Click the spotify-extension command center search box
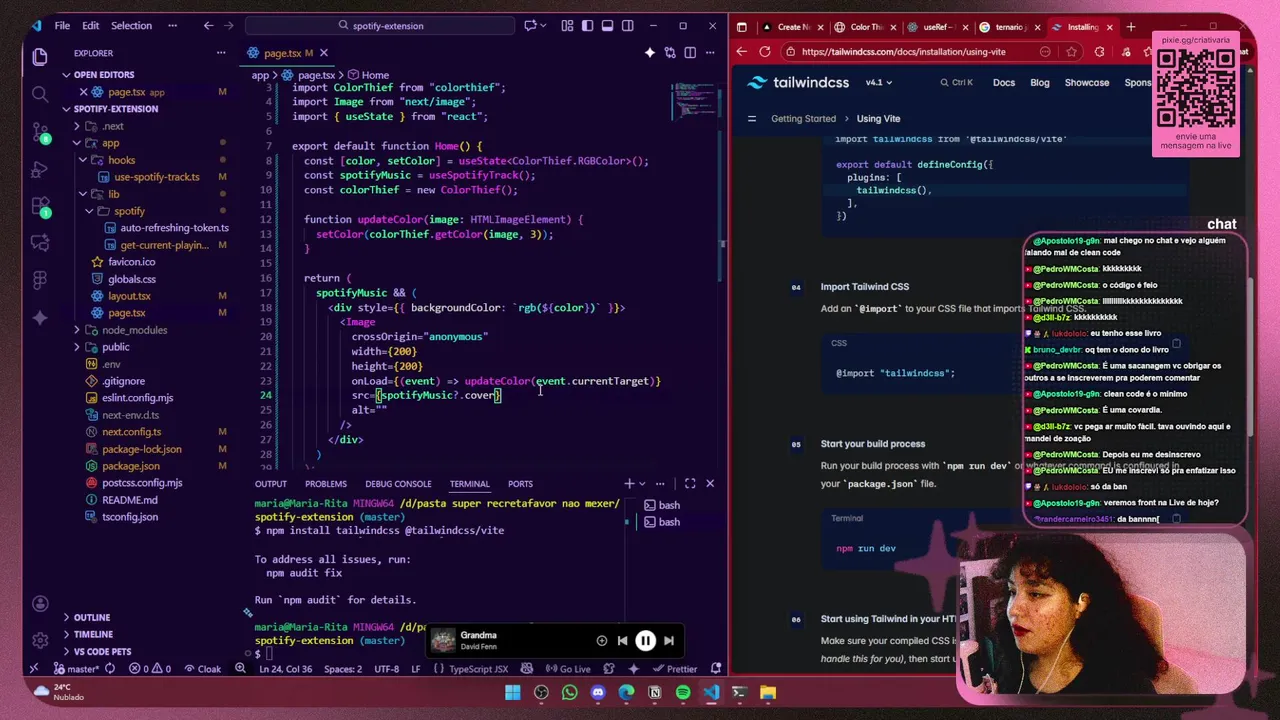Screen dimensions: 1280x720 coord(380,26)
